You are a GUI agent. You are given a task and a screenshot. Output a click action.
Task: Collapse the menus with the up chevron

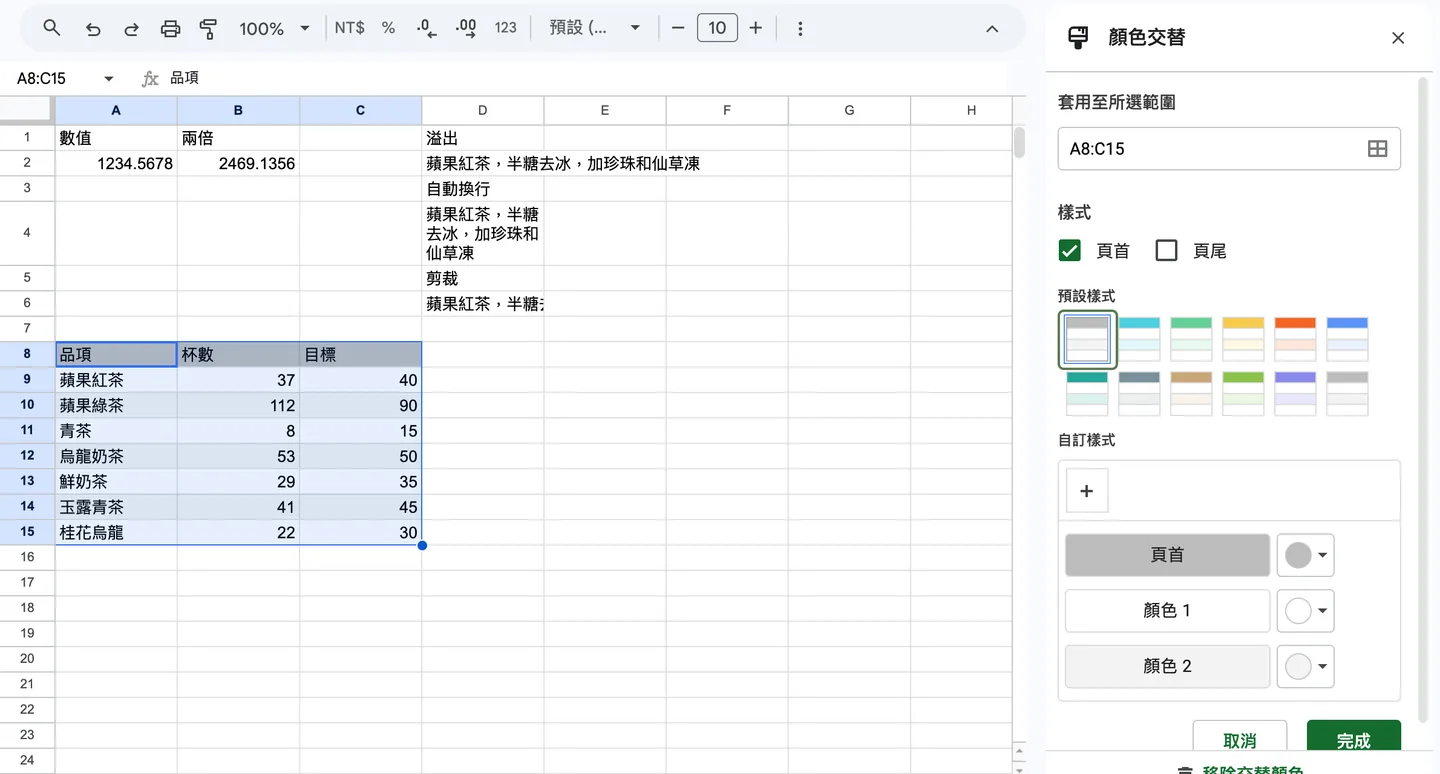[992, 29]
